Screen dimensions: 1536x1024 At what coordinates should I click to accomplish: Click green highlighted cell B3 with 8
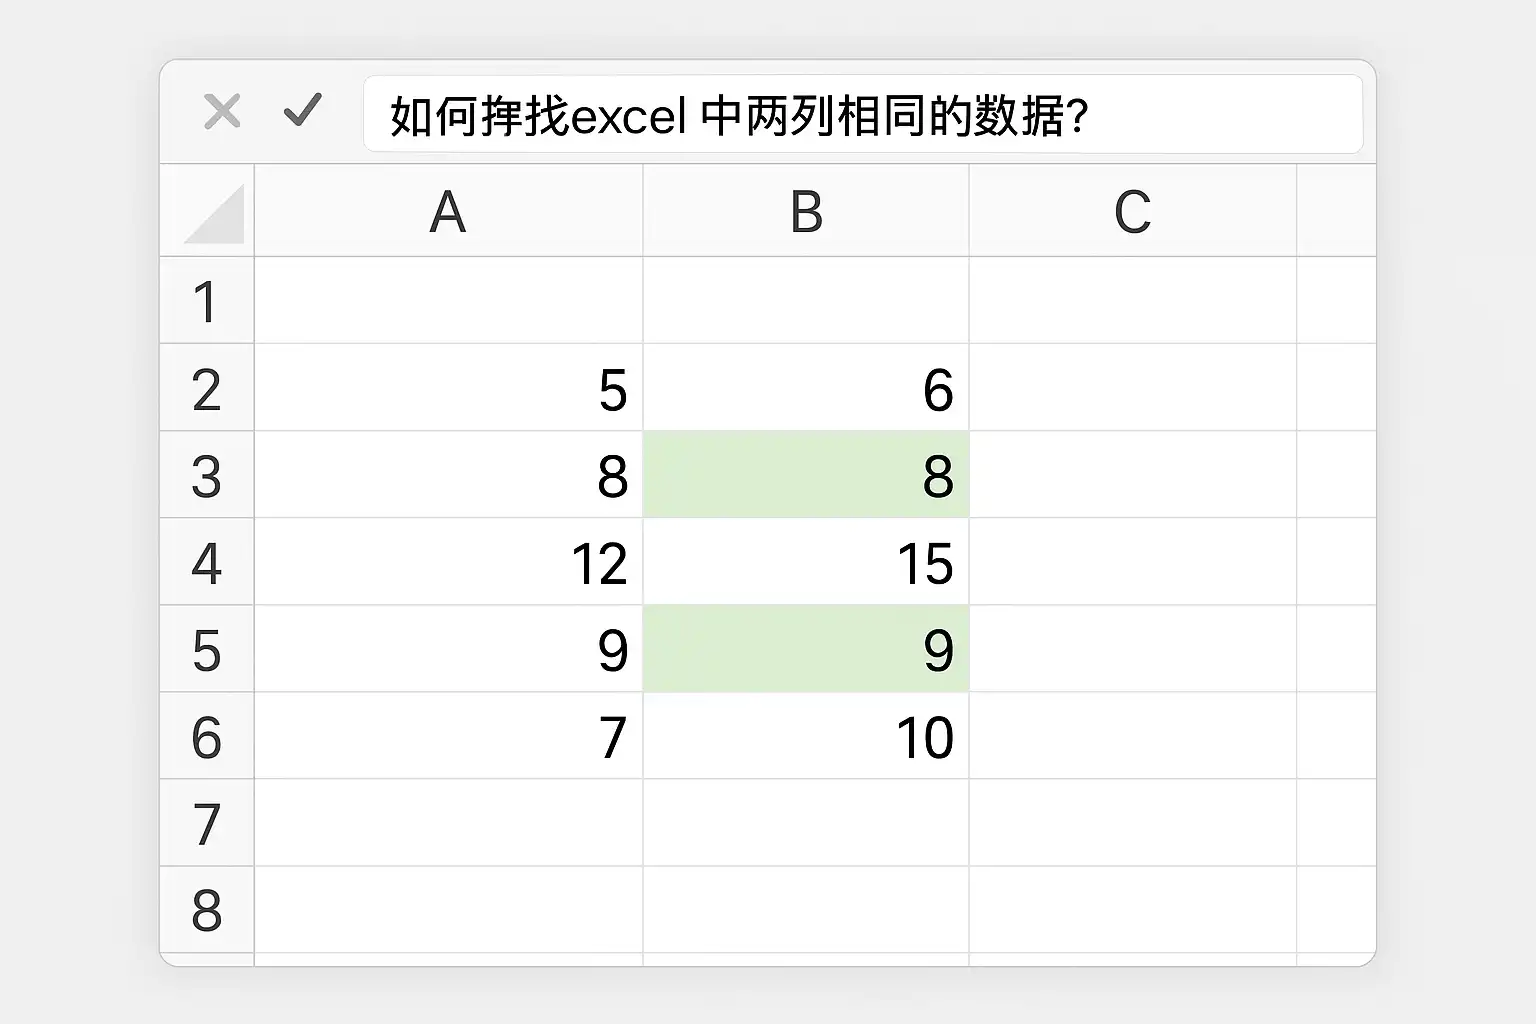click(806, 475)
